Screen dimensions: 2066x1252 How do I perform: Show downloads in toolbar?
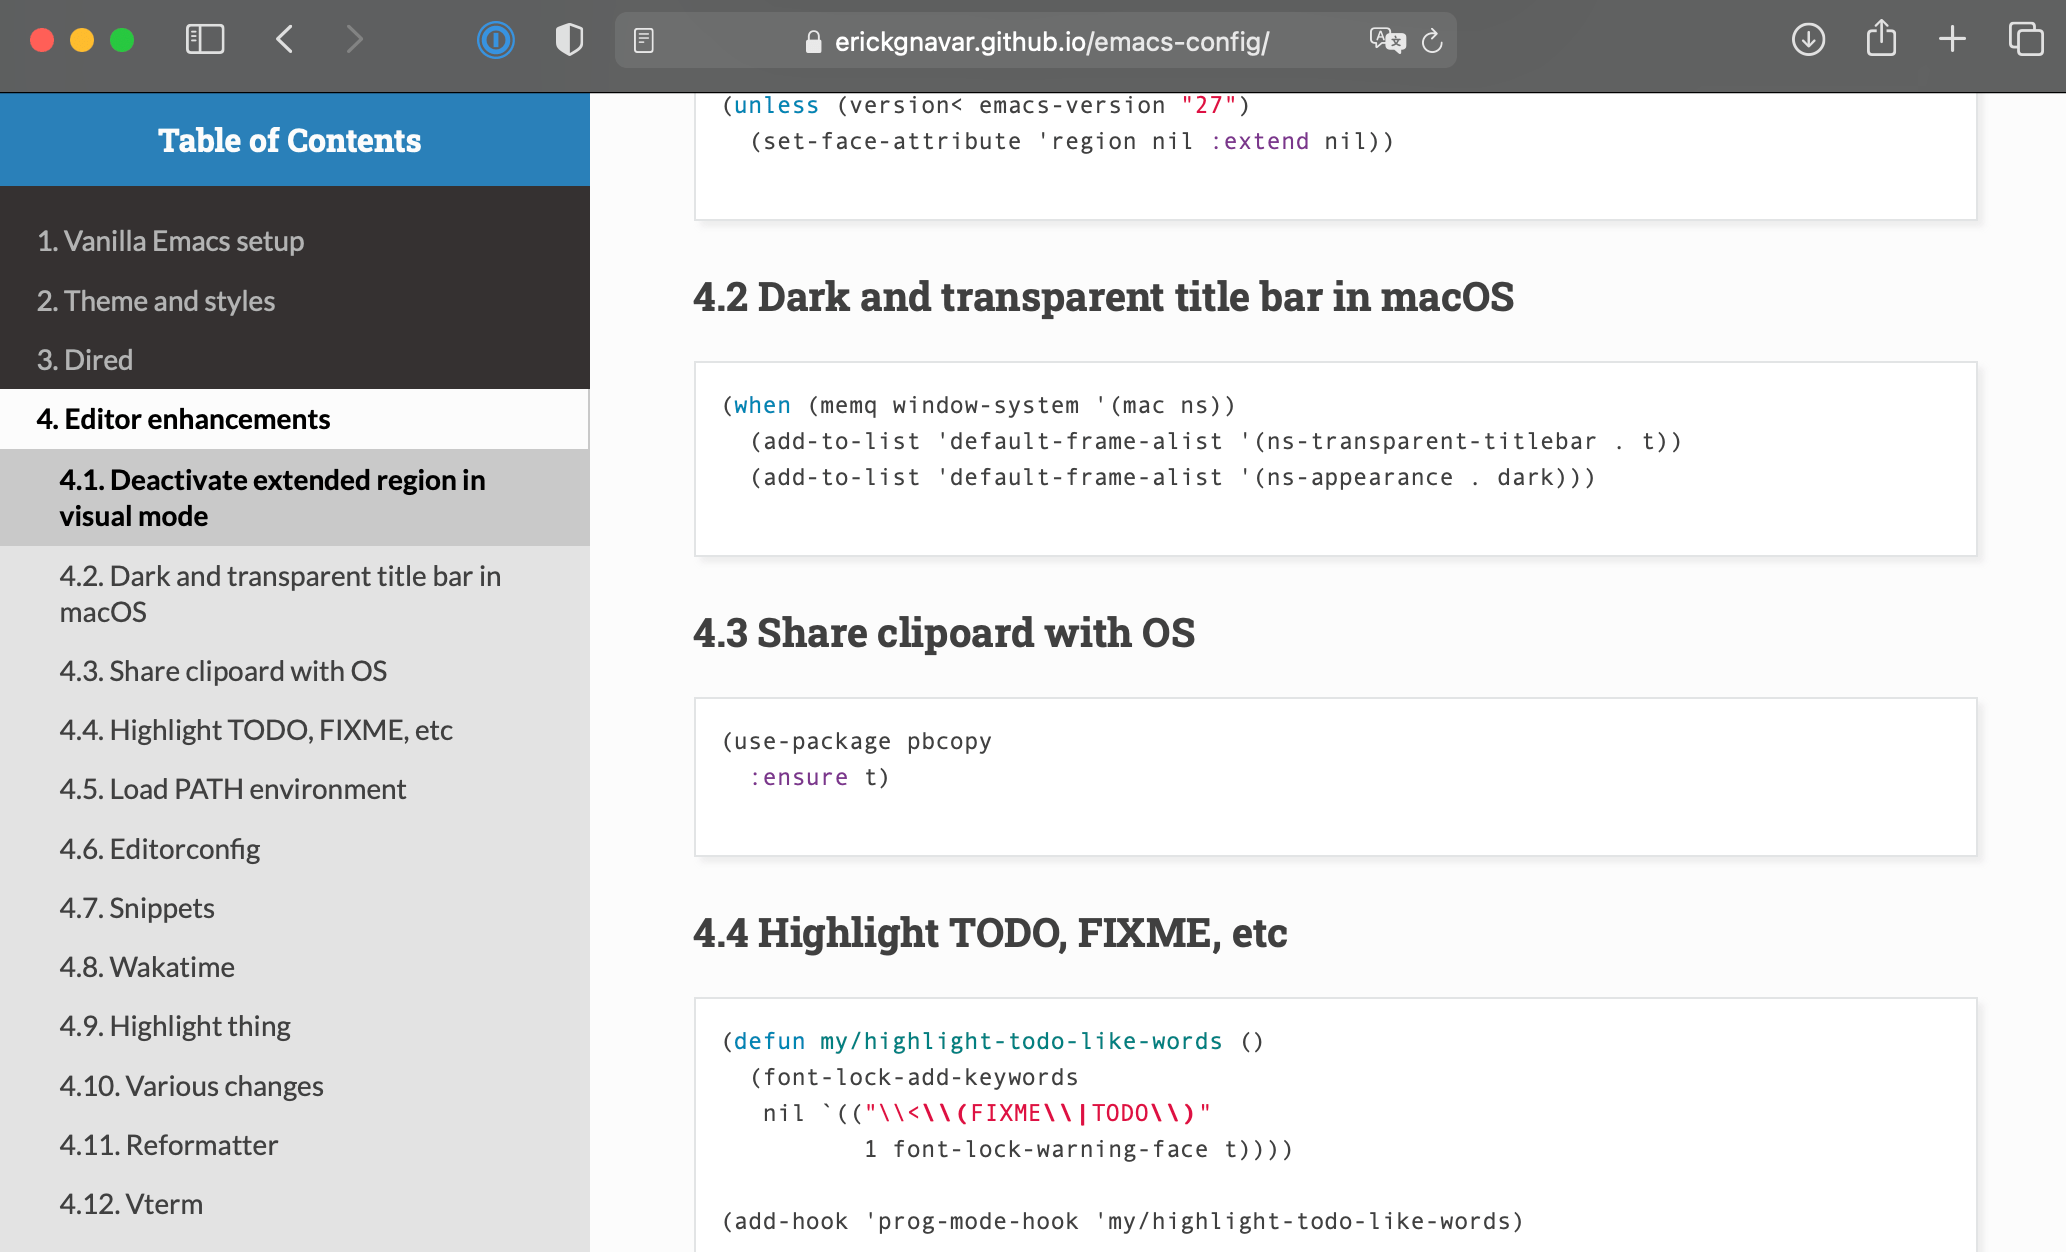[x=1808, y=40]
